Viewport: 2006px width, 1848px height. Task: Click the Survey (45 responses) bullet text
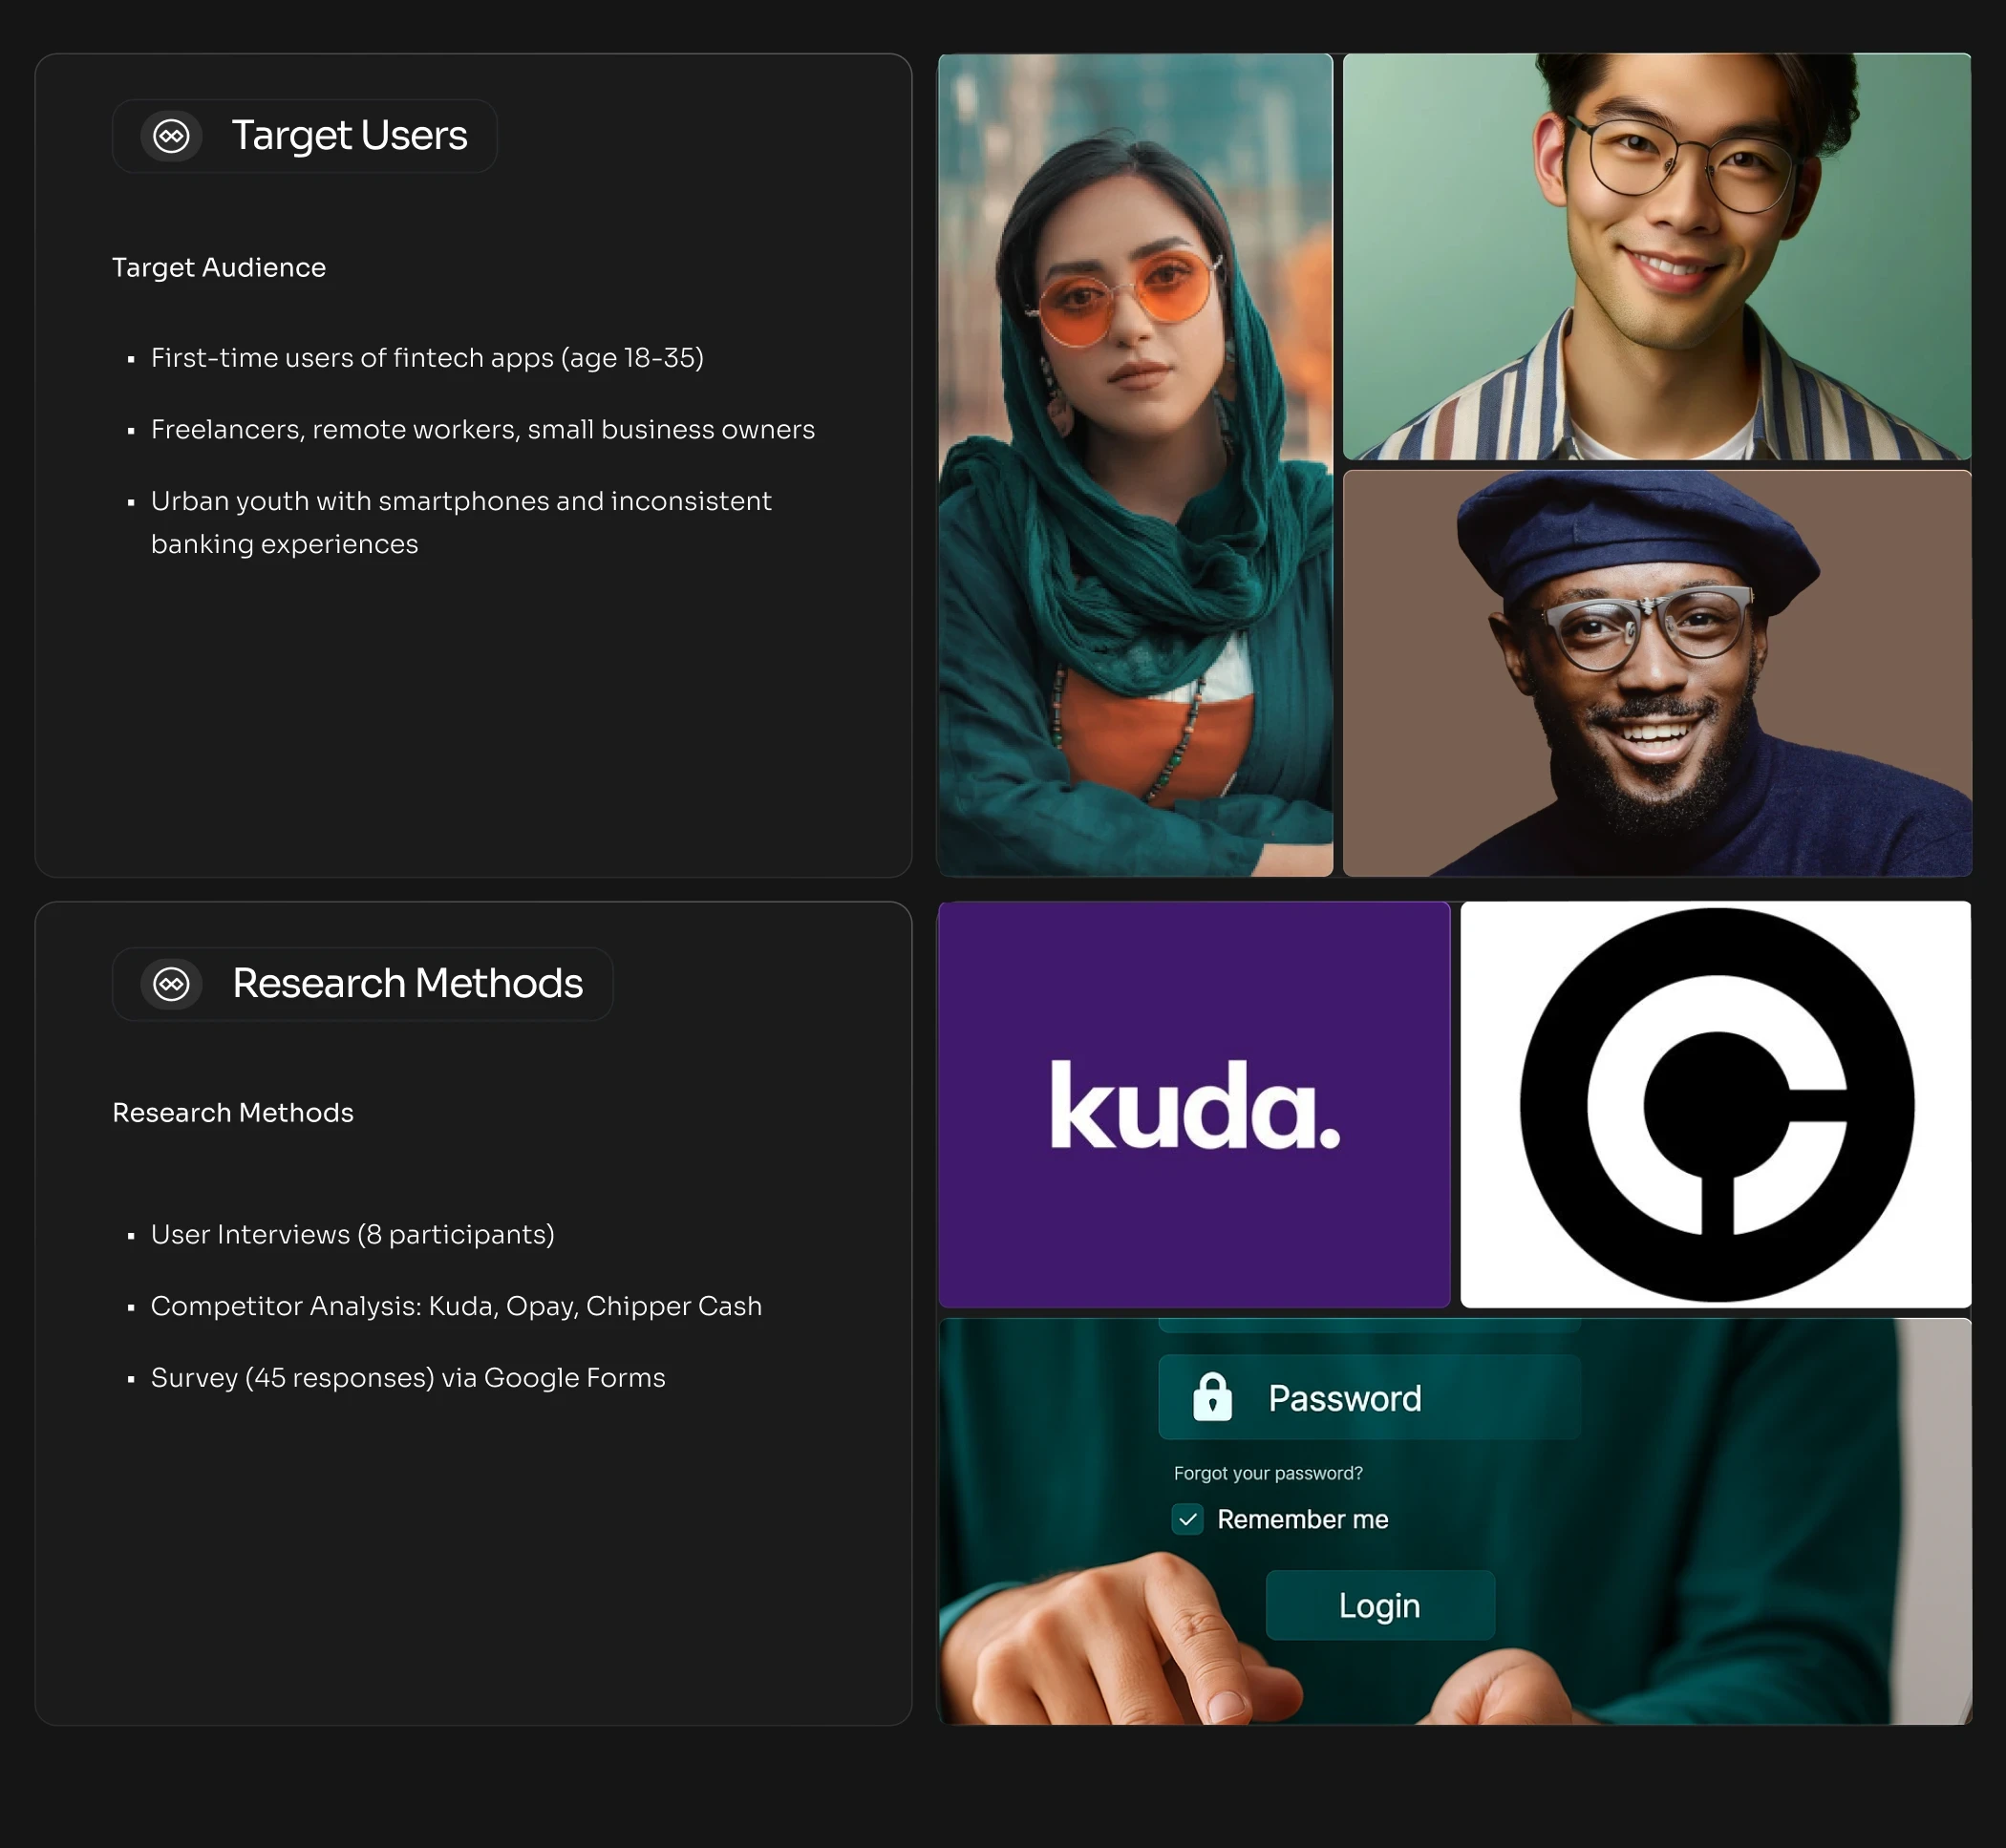pyautogui.click(x=407, y=1378)
